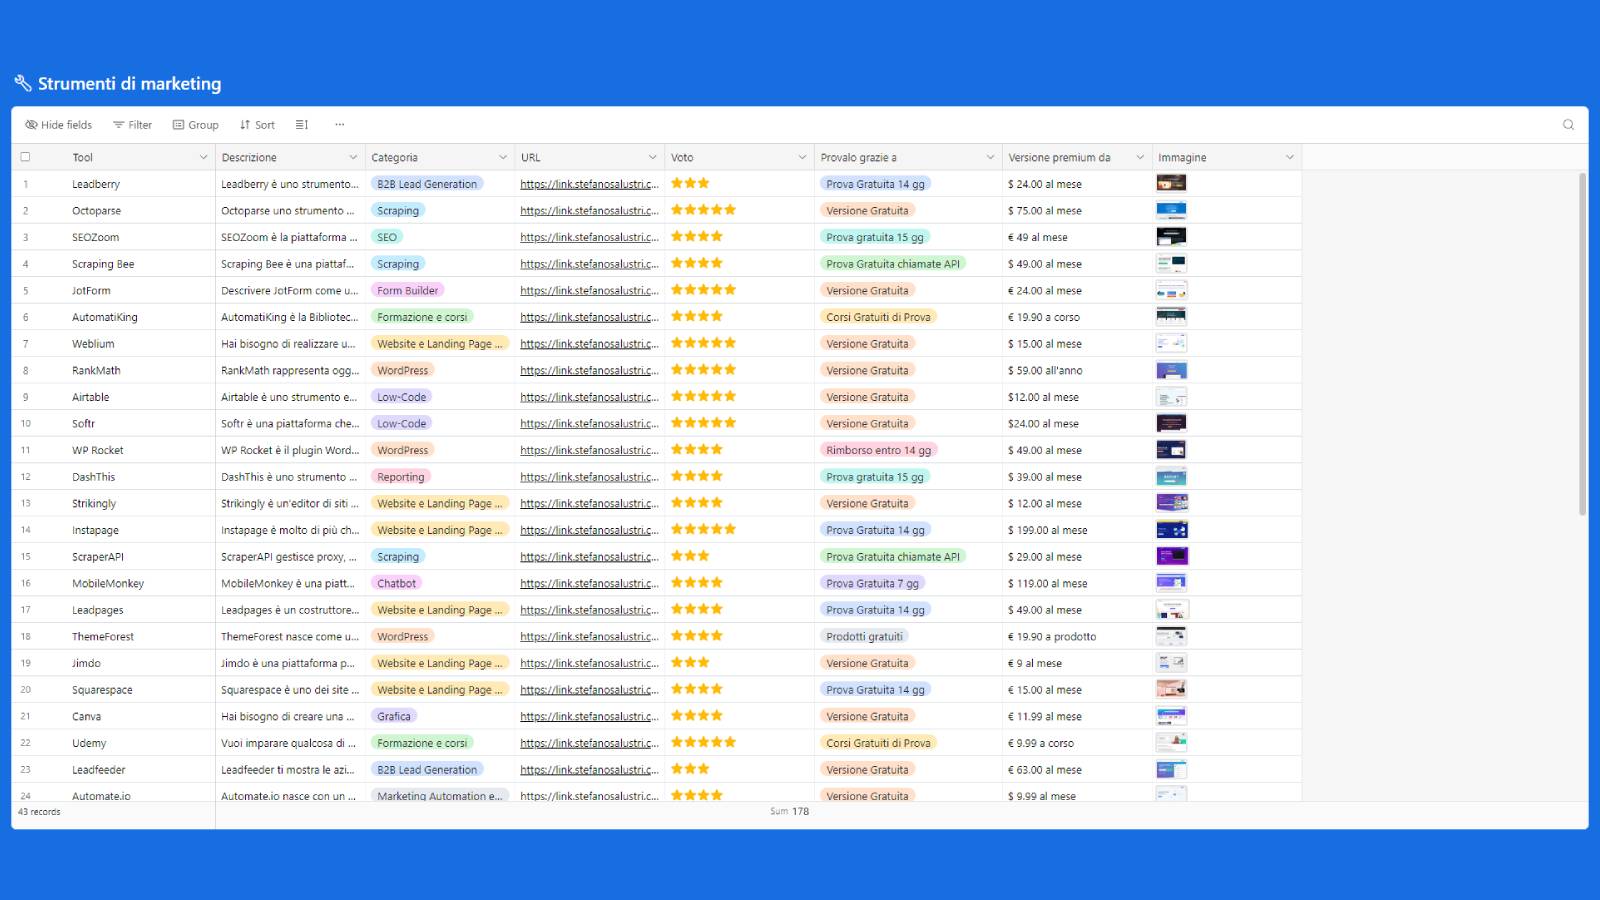Select the description cell for Weblium
This screenshot has height=900, width=1600.
pyautogui.click(x=290, y=344)
